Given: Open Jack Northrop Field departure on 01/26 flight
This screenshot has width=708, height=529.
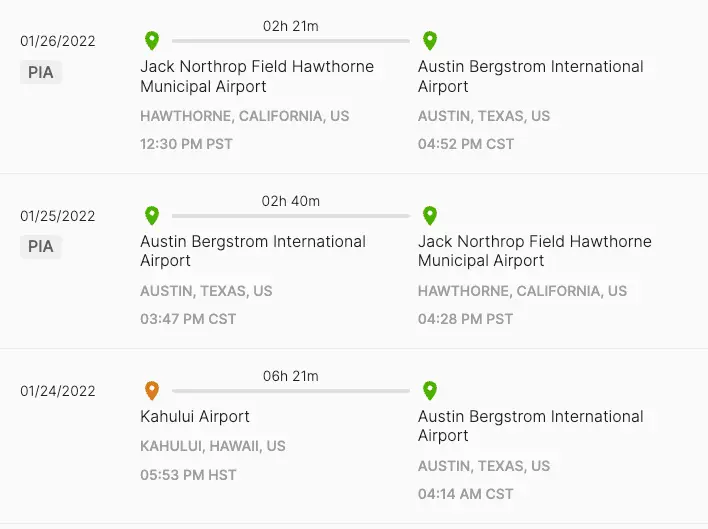Looking at the screenshot, I should coord(257,76).
